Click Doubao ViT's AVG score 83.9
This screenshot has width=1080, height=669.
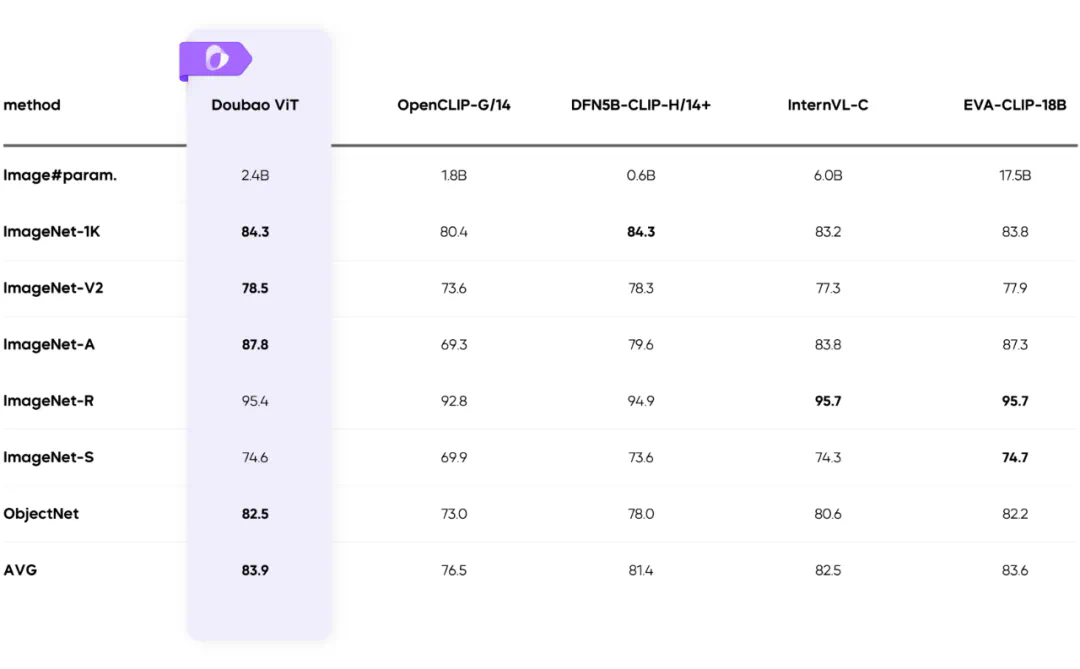[x=255, y=571]
